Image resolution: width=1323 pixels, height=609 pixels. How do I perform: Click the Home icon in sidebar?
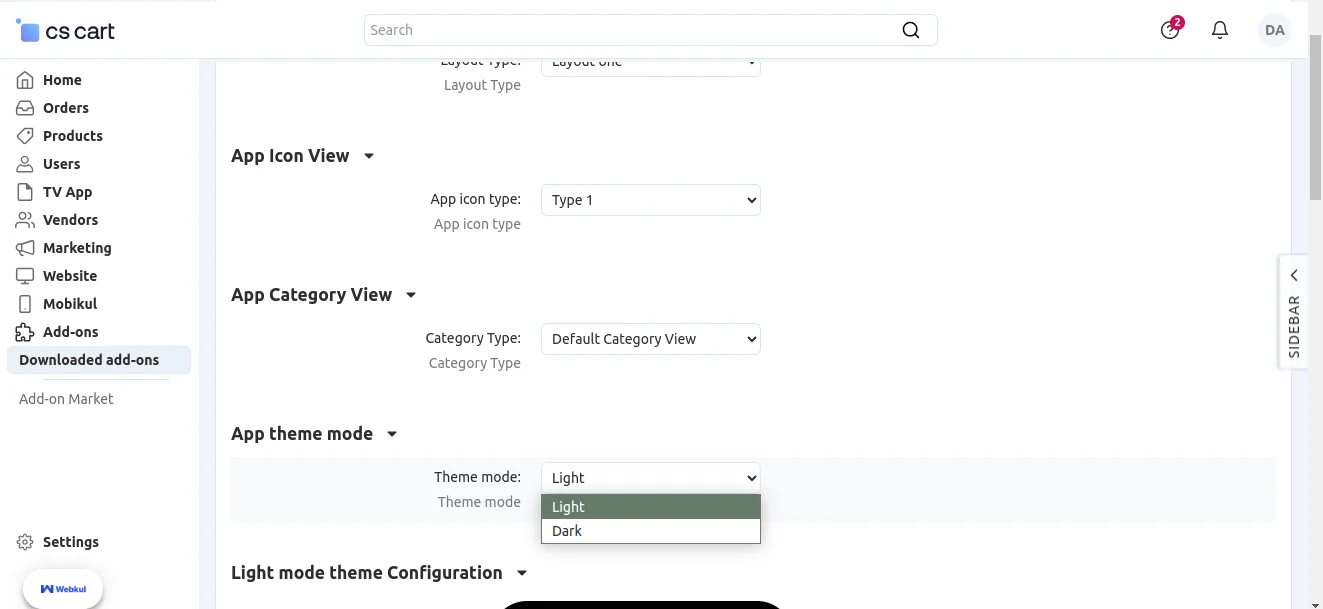(25, 80)
